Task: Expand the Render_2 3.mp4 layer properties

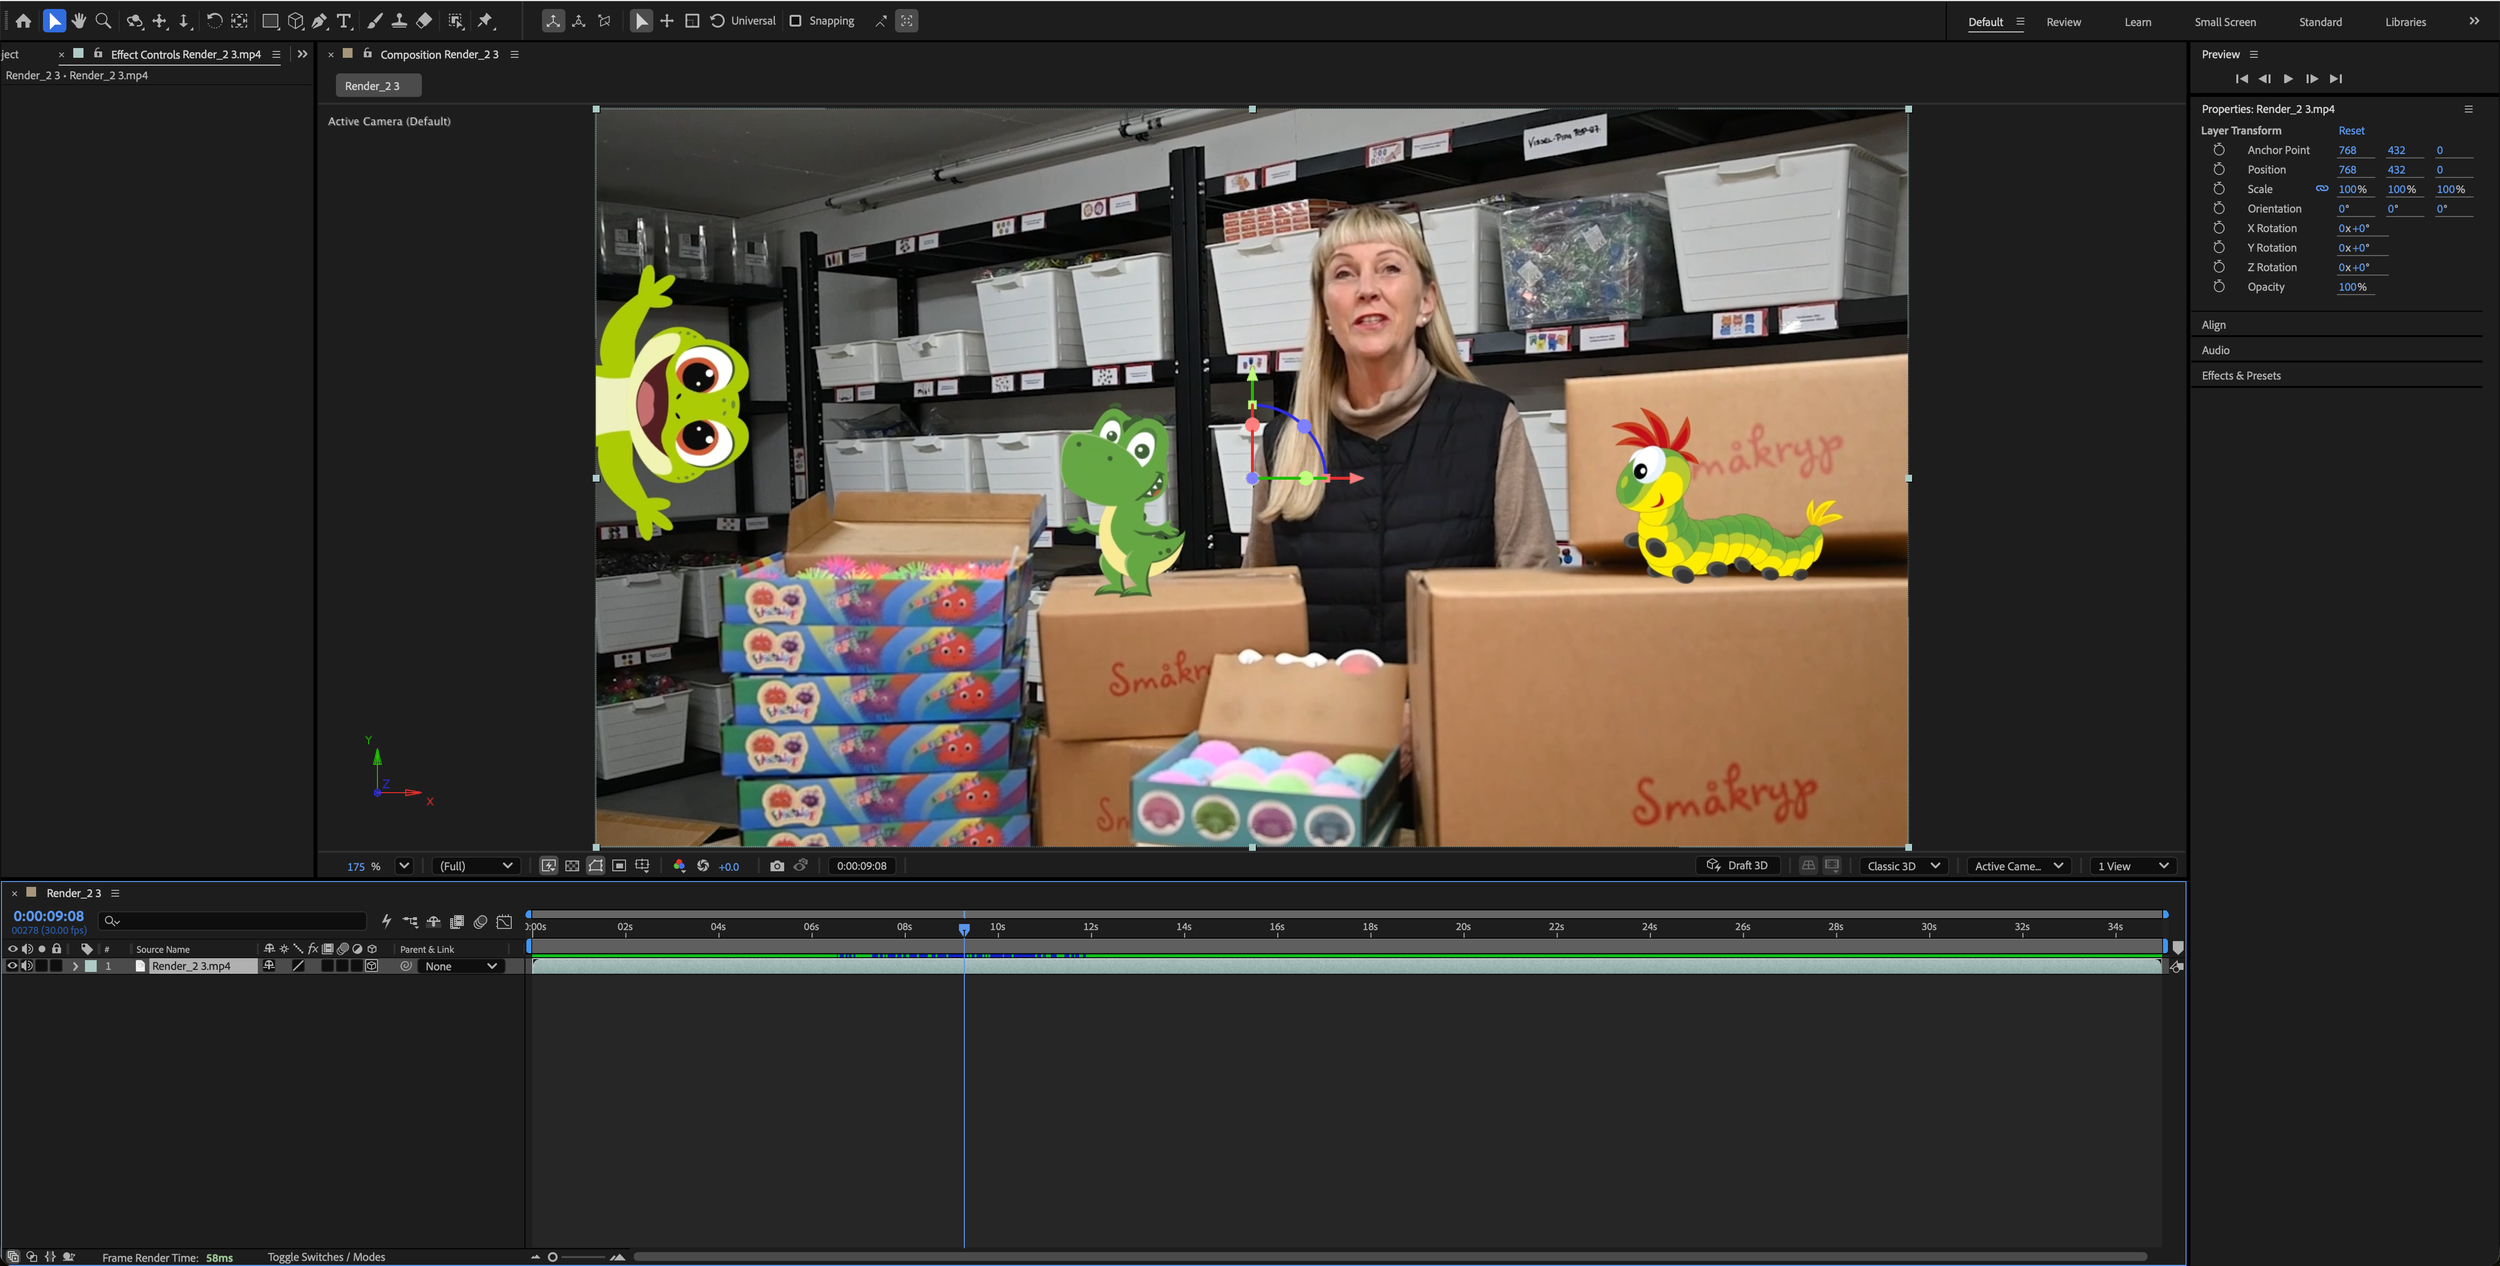Action: click(x=75, y=966)
